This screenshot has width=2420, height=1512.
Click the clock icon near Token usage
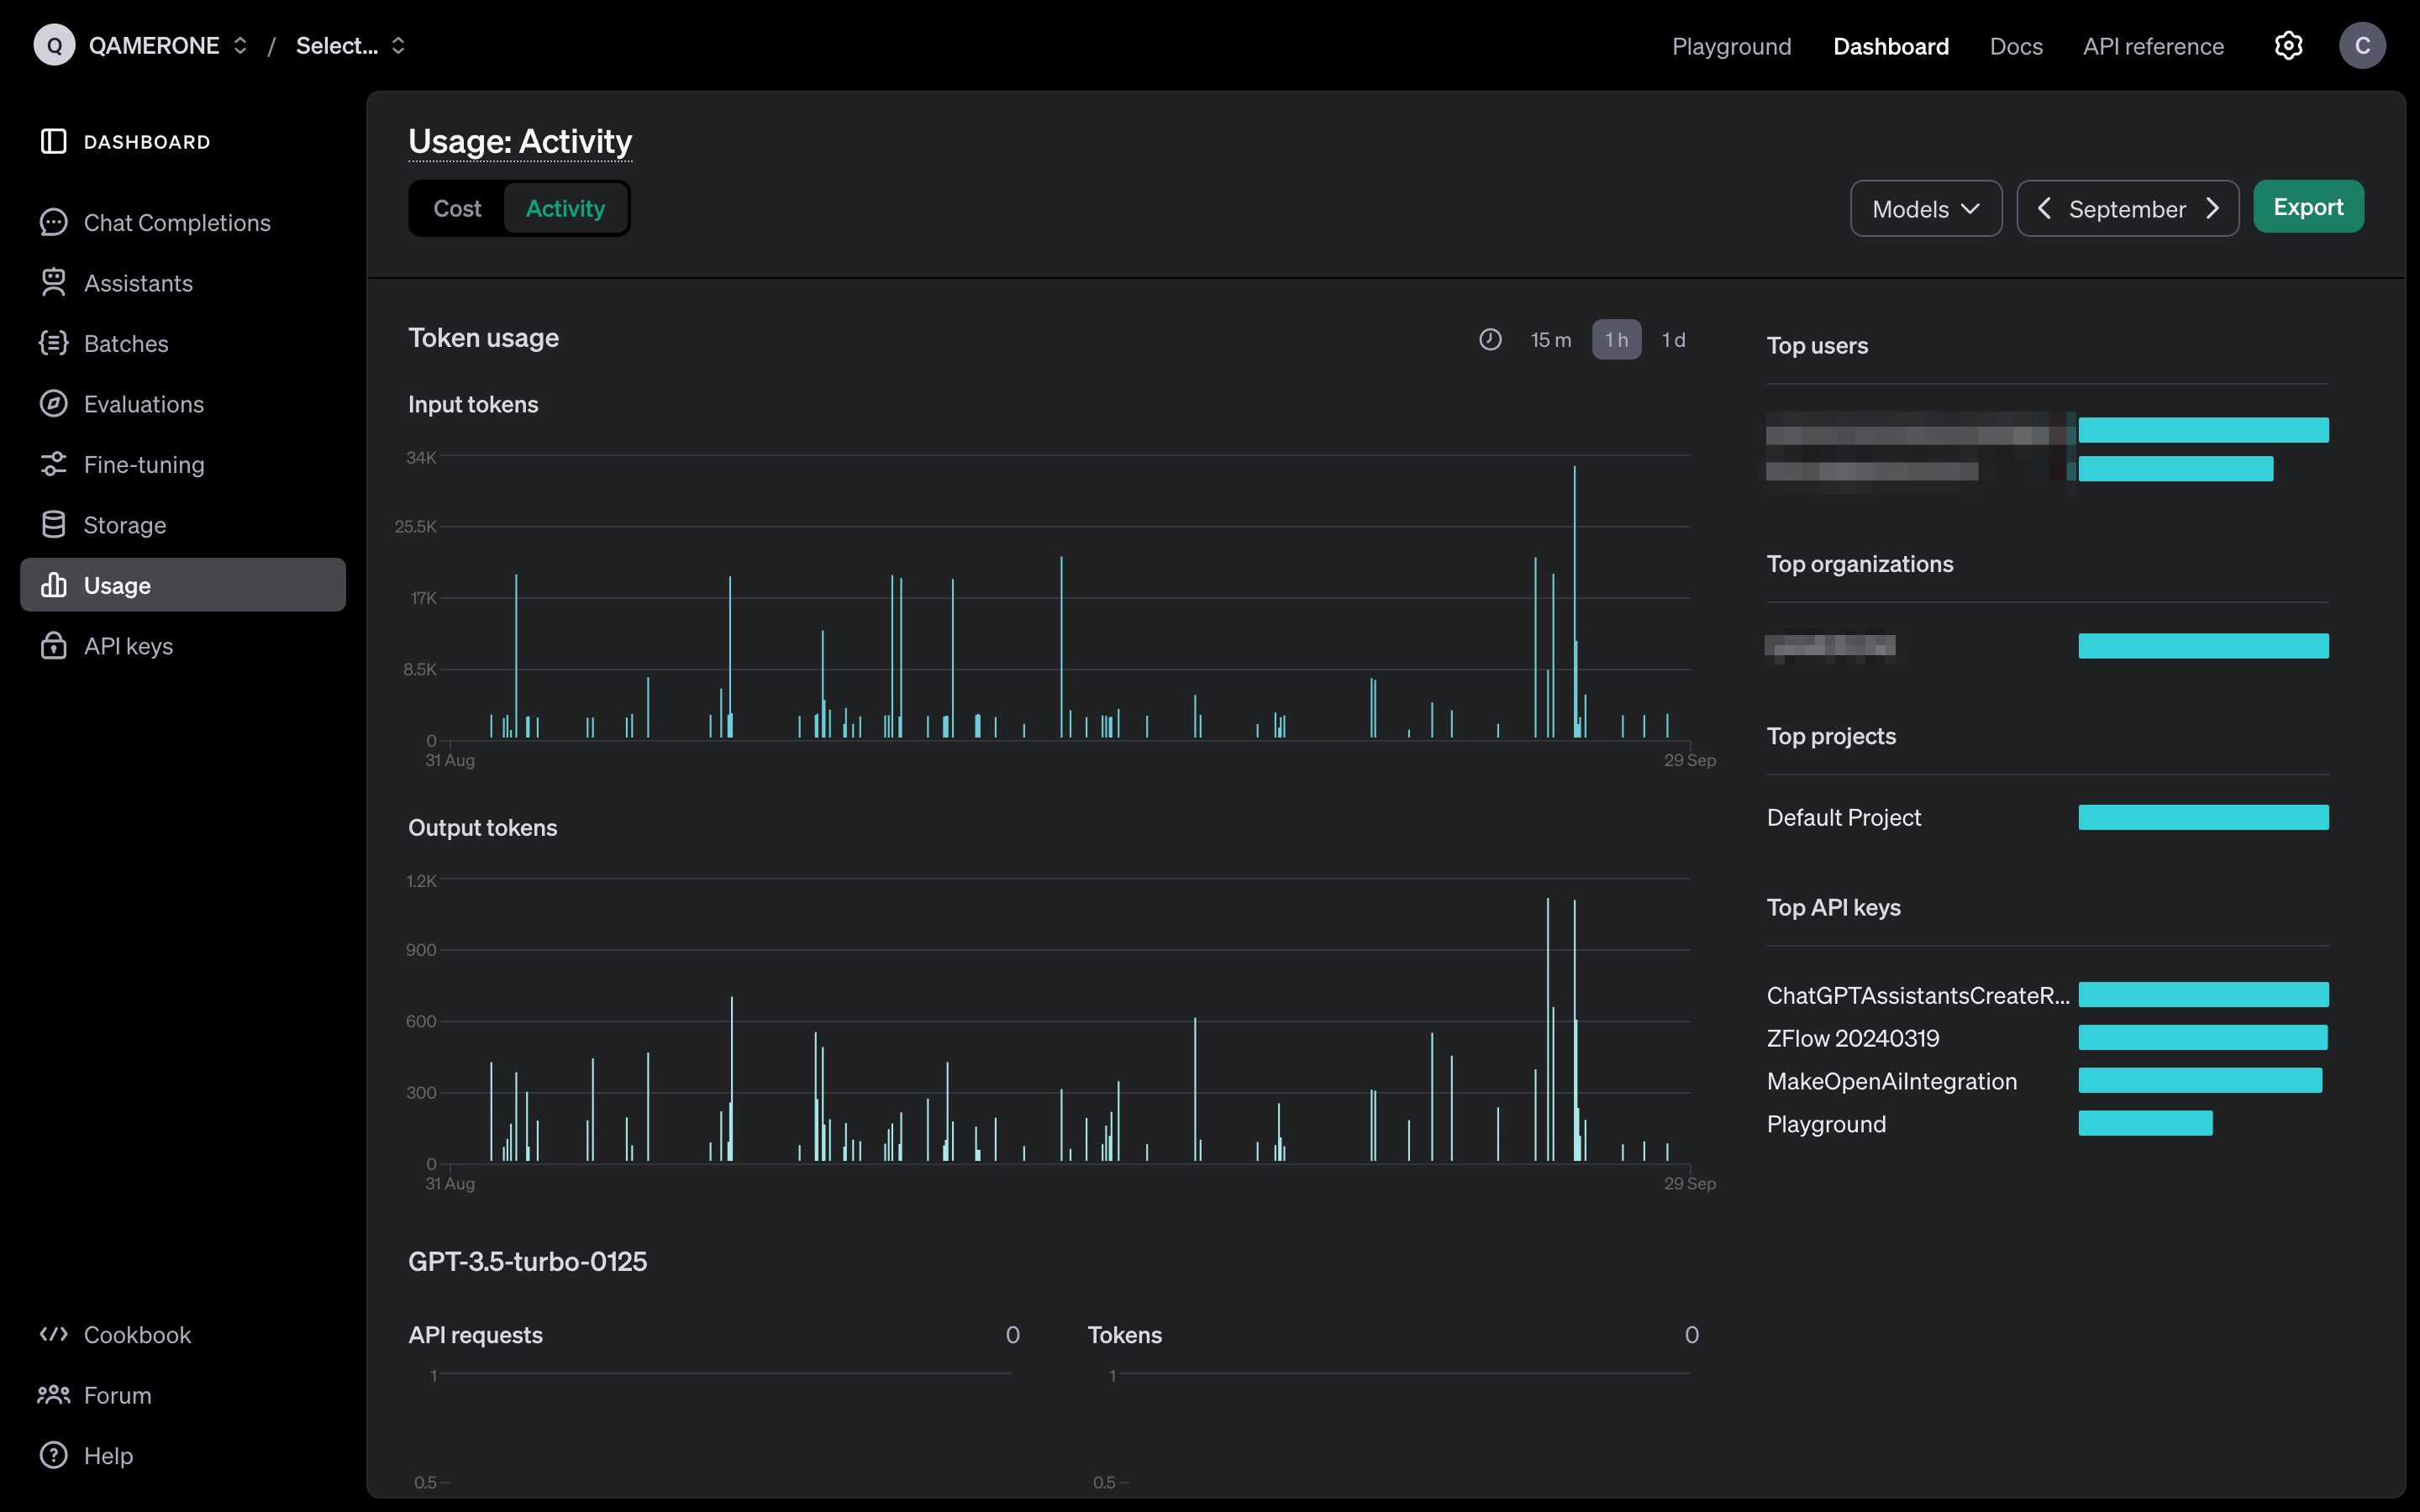tap(1490, 340)
